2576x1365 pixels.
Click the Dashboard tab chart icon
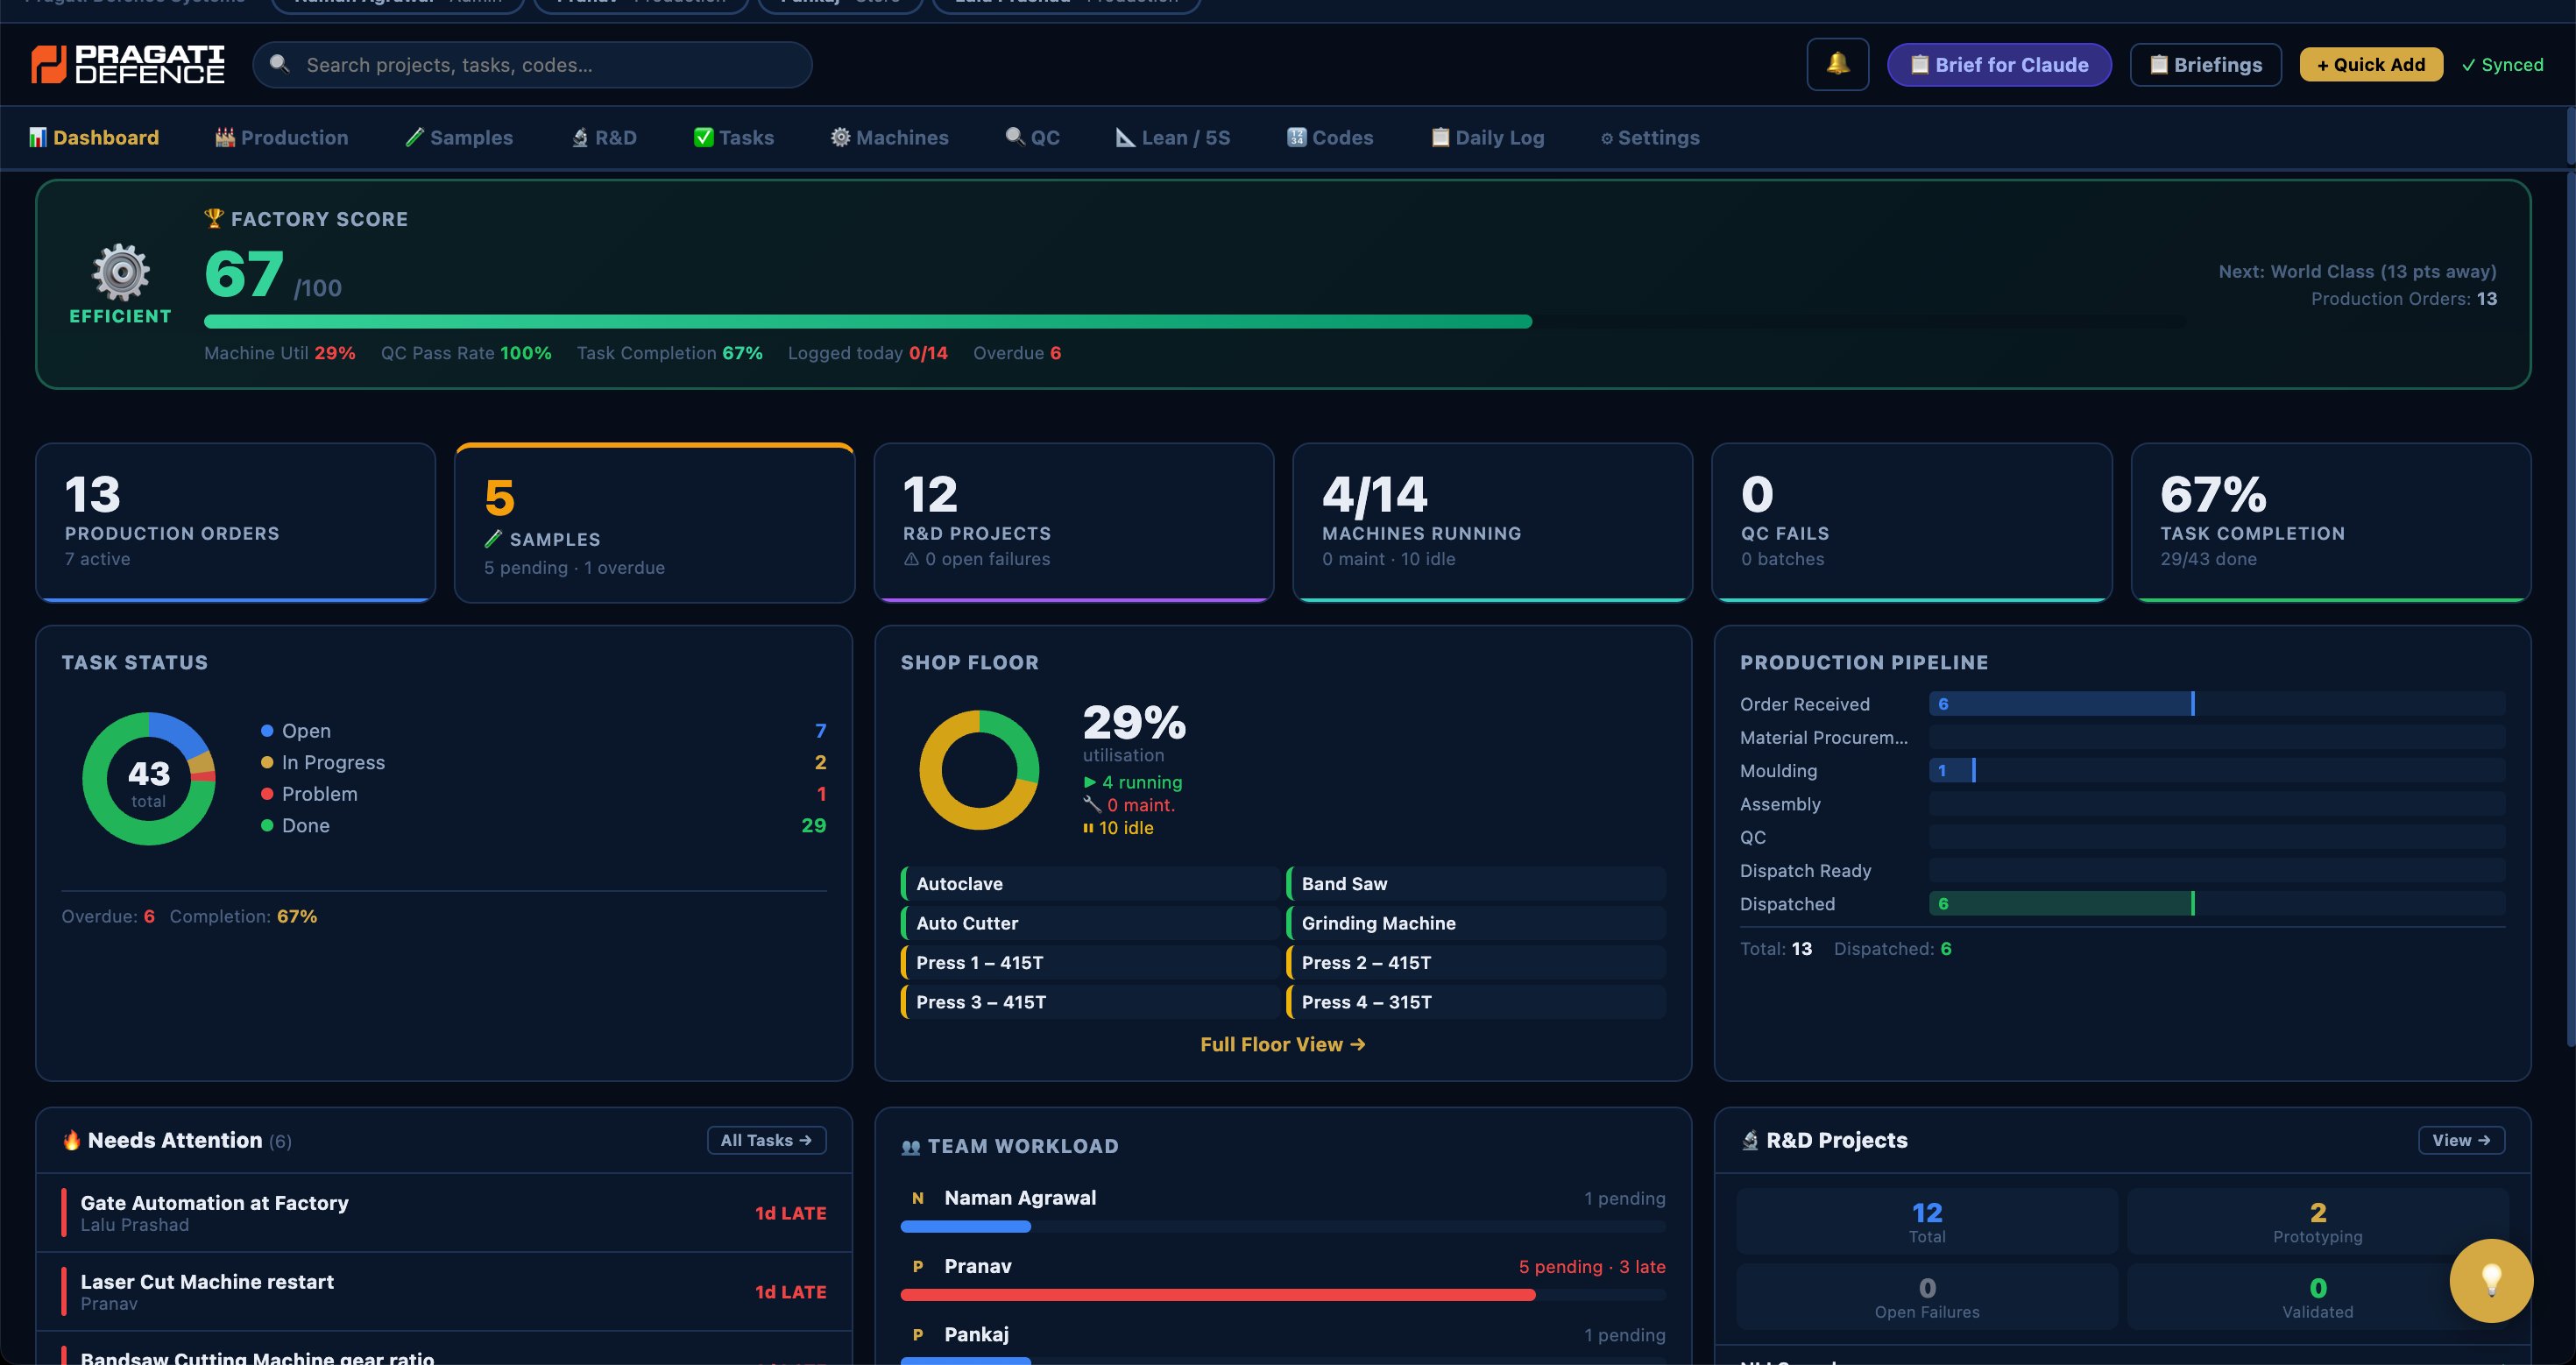(38, 137)
